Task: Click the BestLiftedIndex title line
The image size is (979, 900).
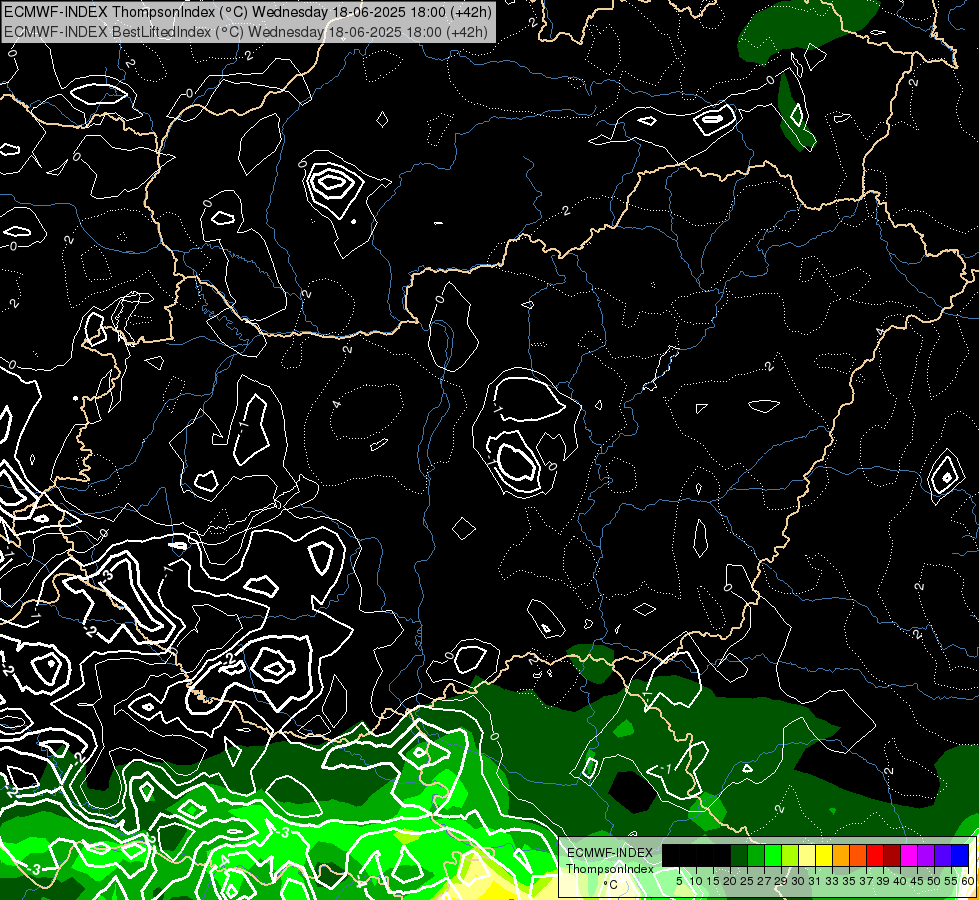Action: (246, 31)
